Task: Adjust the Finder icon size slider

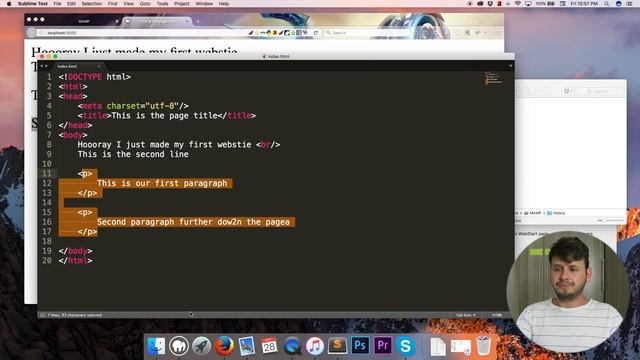Action: 610,220
